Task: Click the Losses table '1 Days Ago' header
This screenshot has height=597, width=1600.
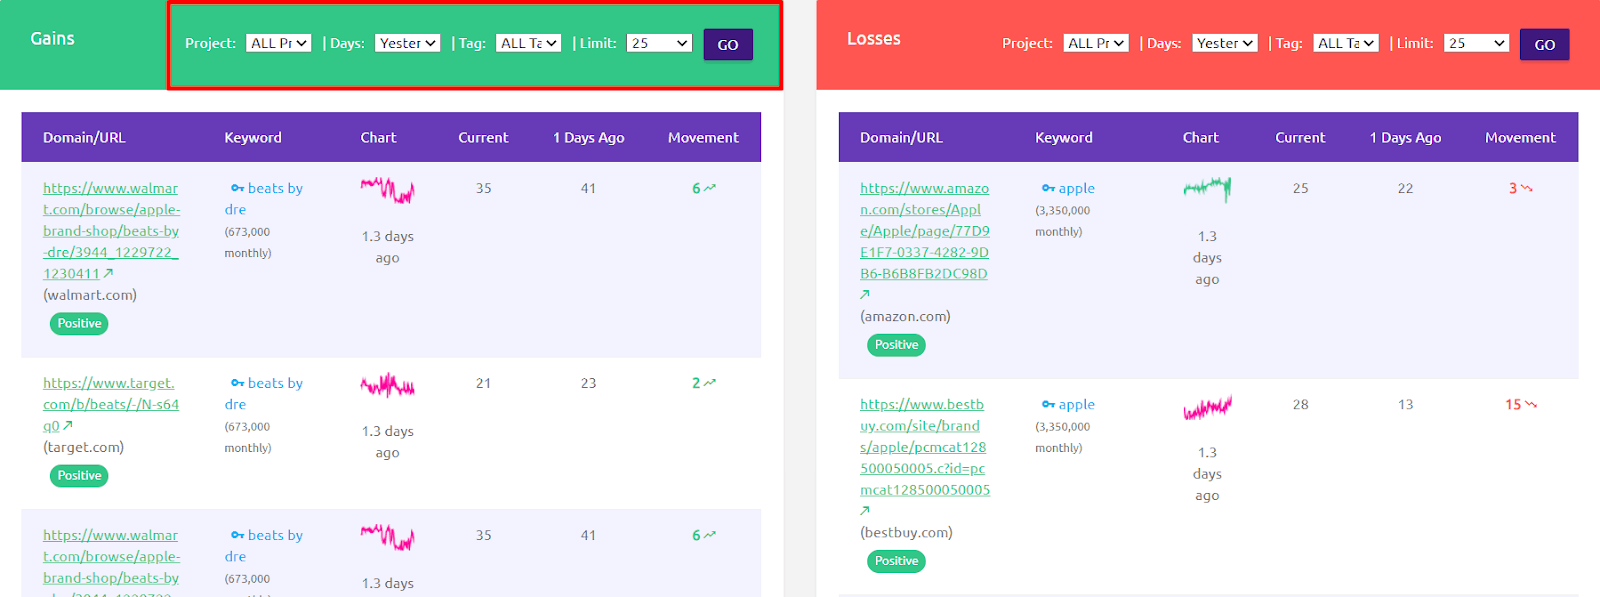Action: point(1405,137)
